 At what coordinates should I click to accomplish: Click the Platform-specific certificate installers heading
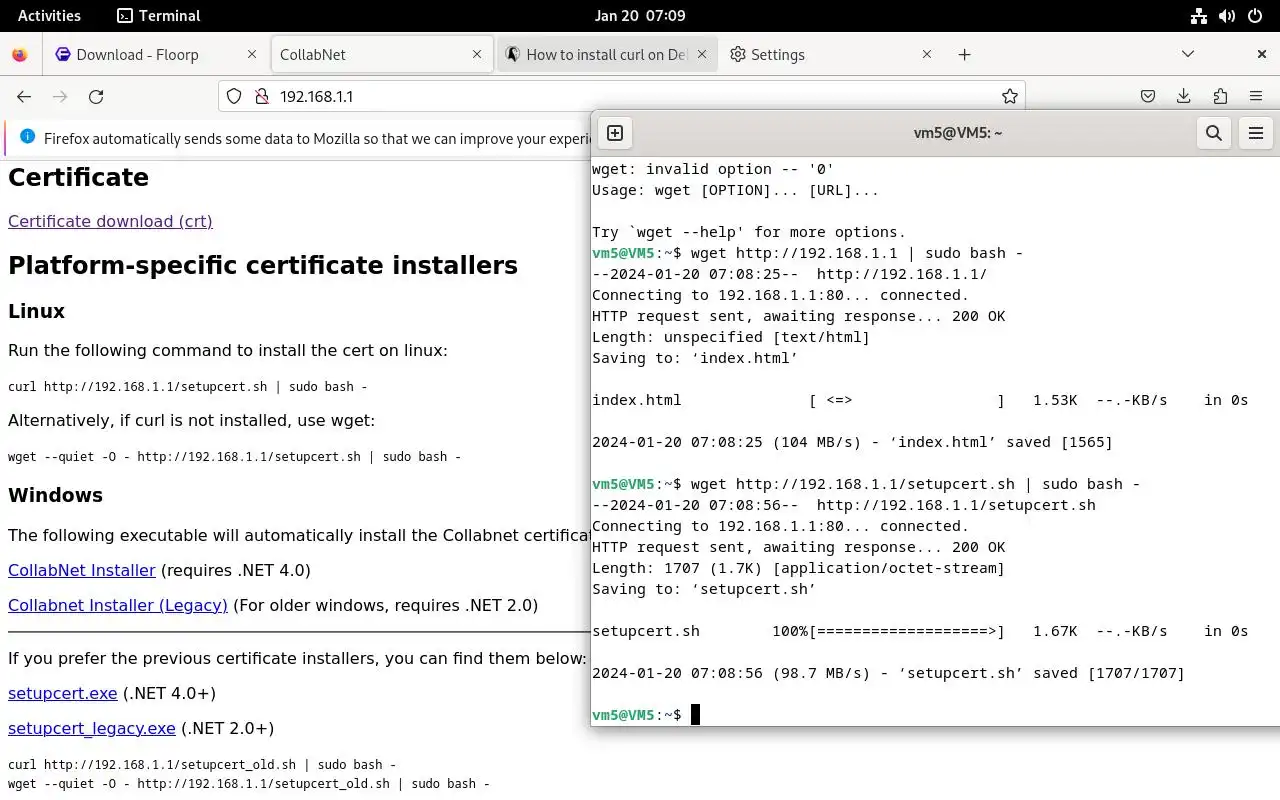point(263,265)
